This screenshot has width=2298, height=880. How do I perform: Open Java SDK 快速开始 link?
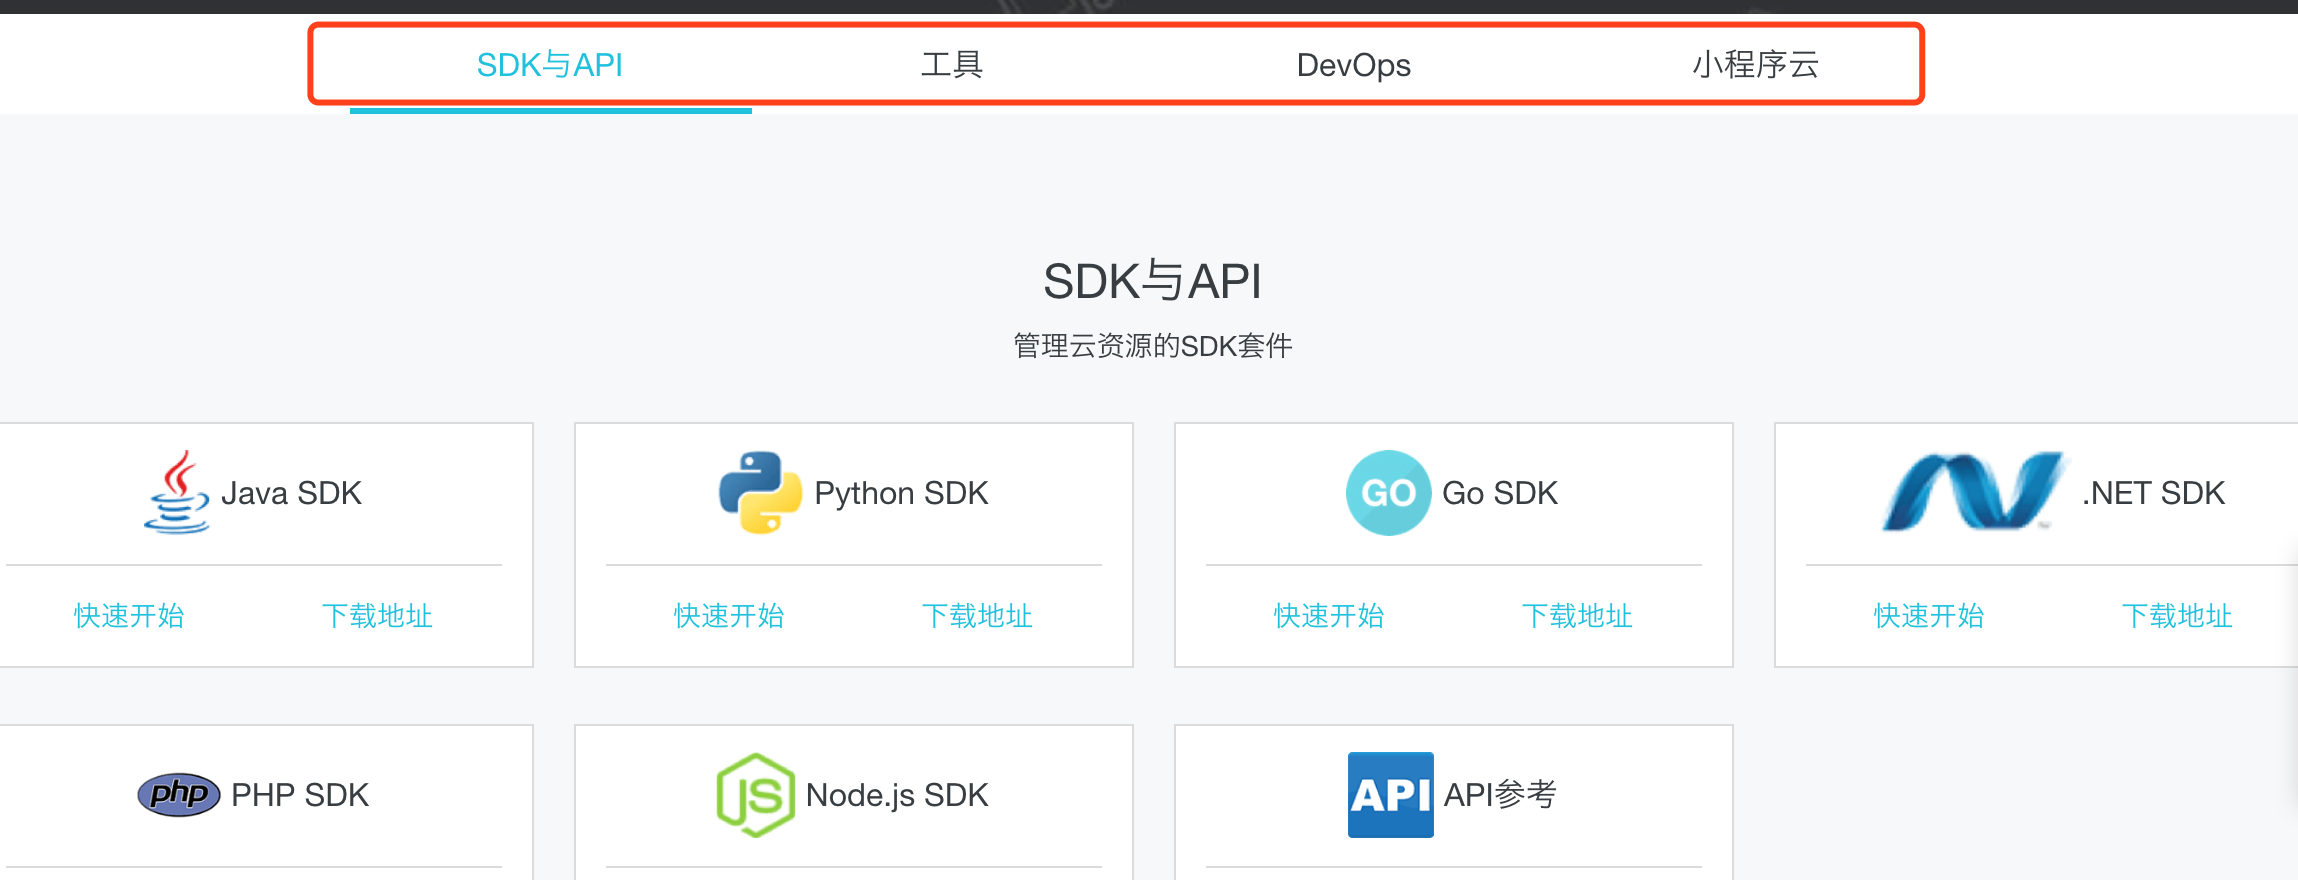129,616
